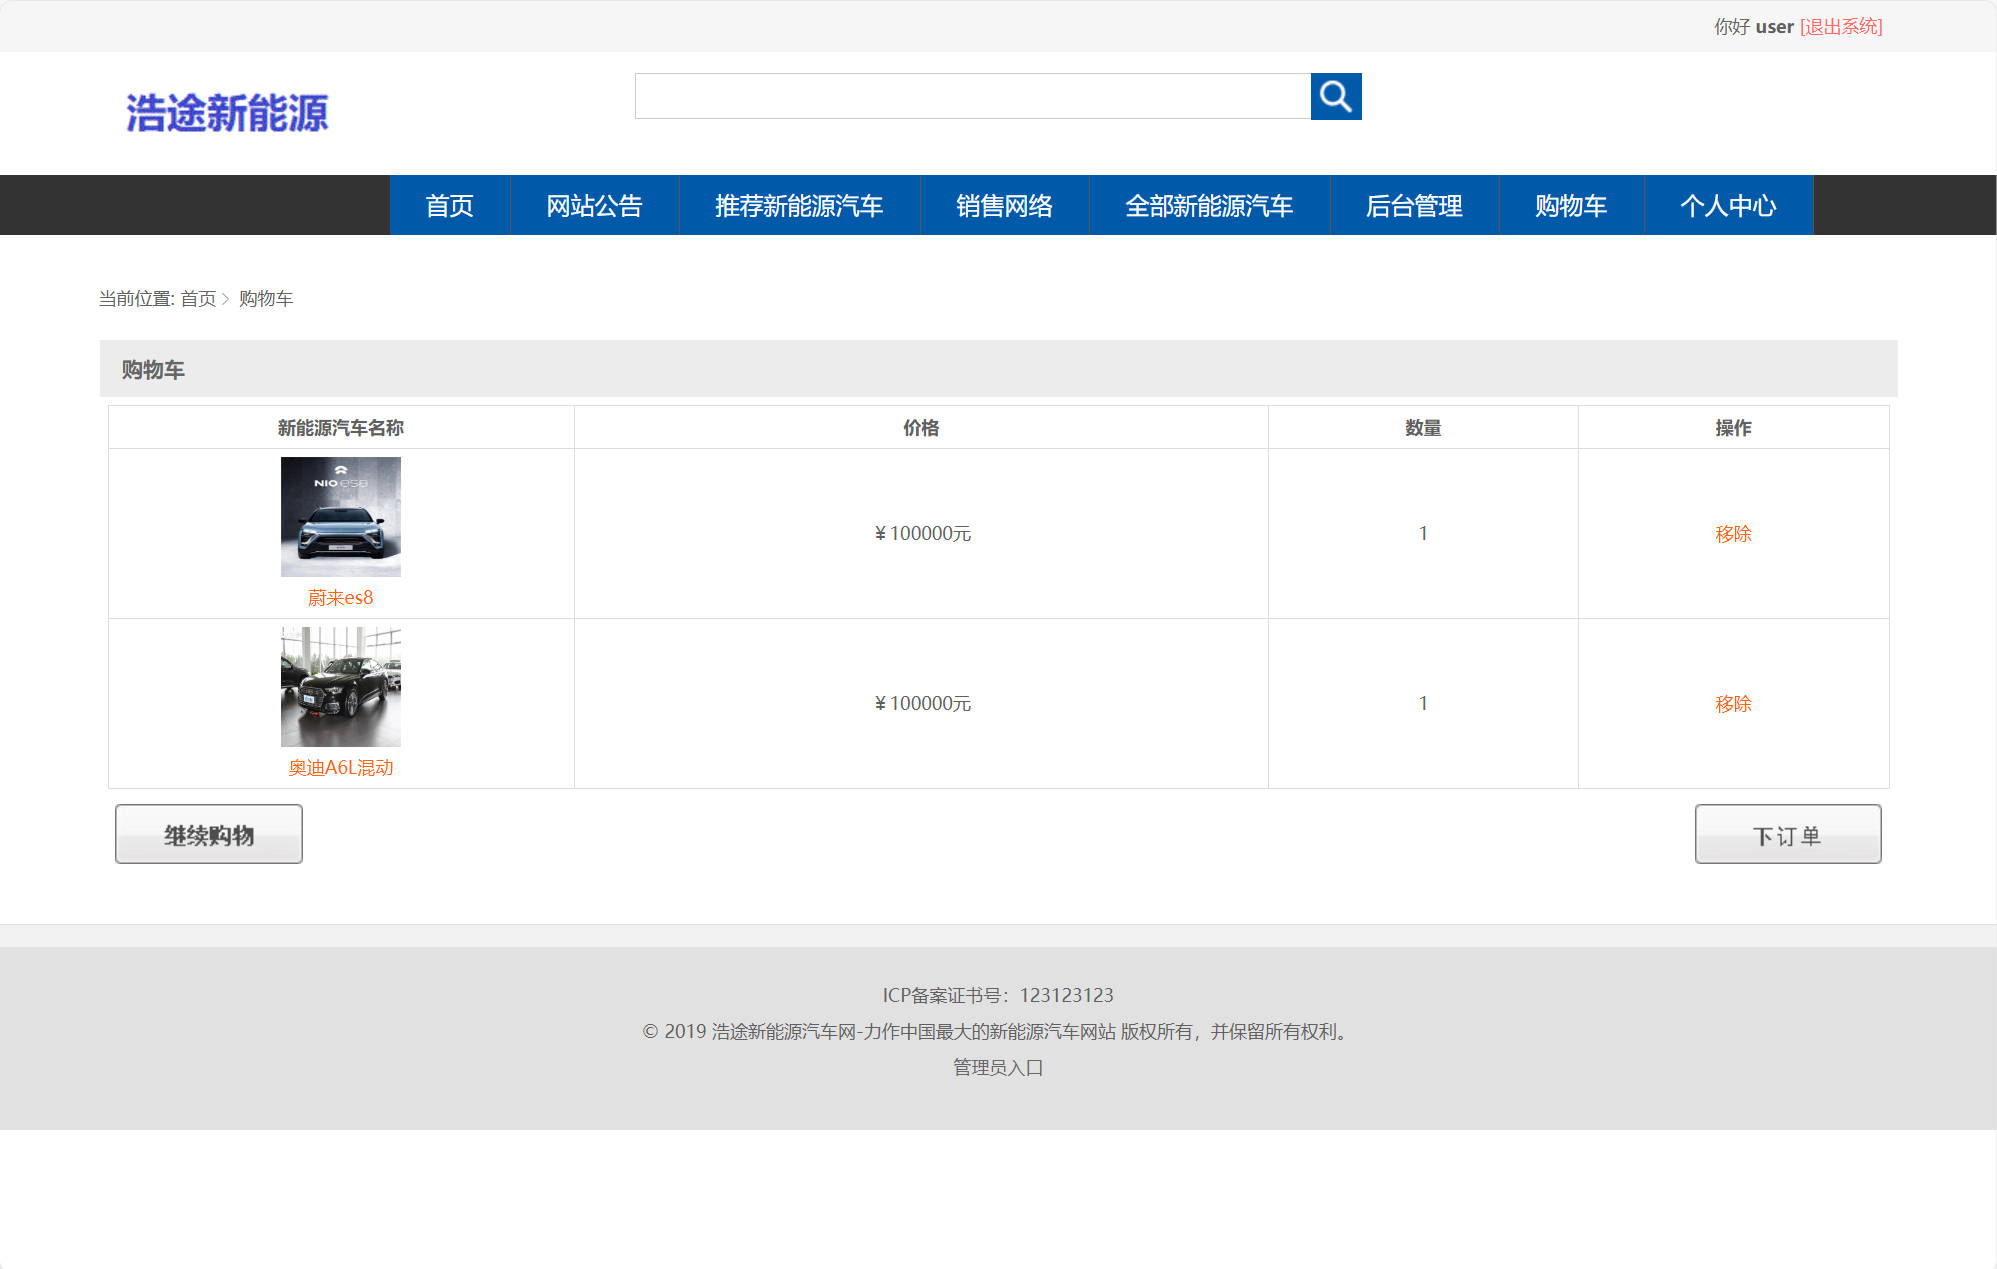Click the 下订单 order button

pyautogui.click(x=1787, y=833)
